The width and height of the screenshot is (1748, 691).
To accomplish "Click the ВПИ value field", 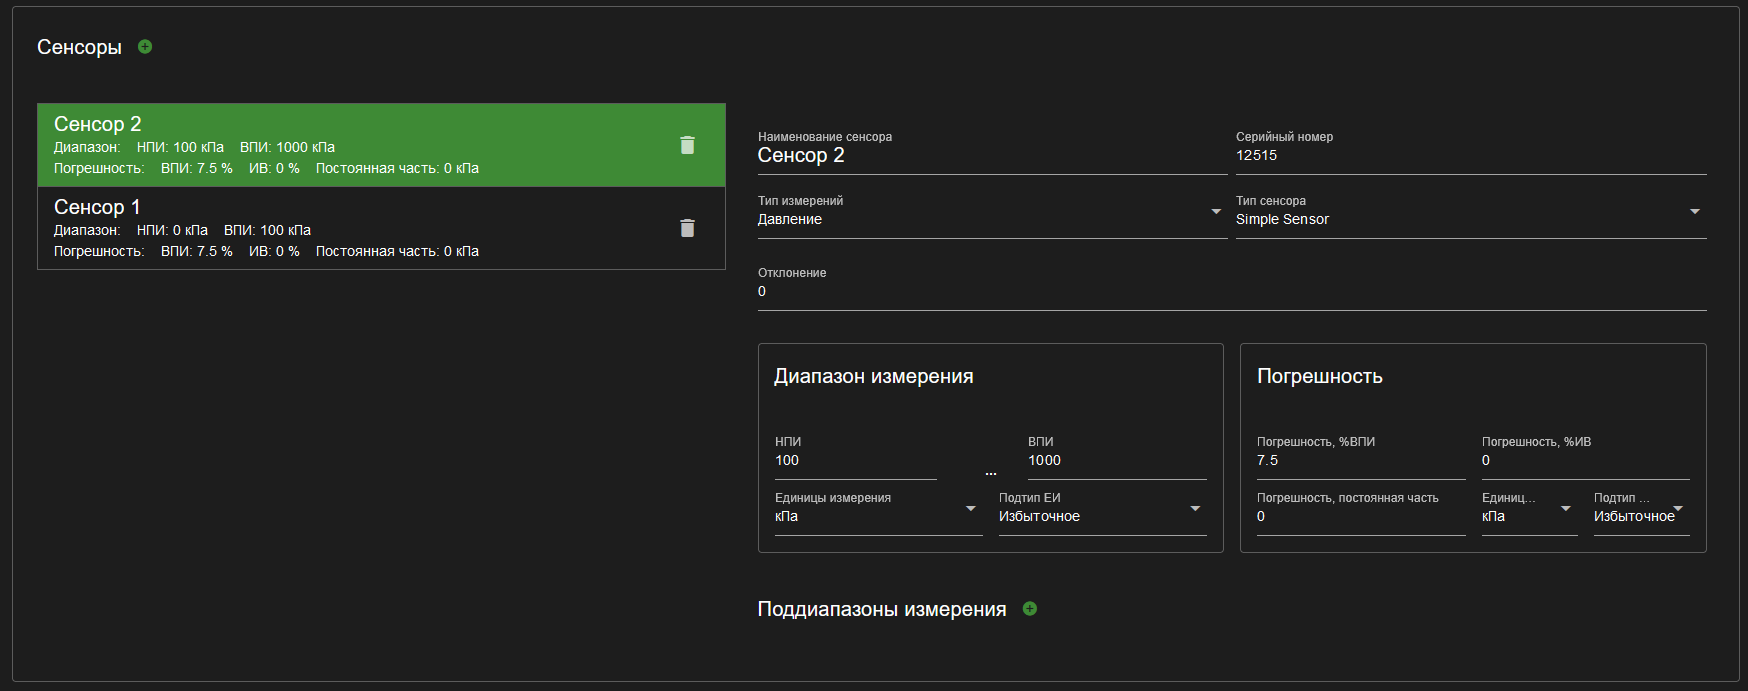I will coord(1117,456).
